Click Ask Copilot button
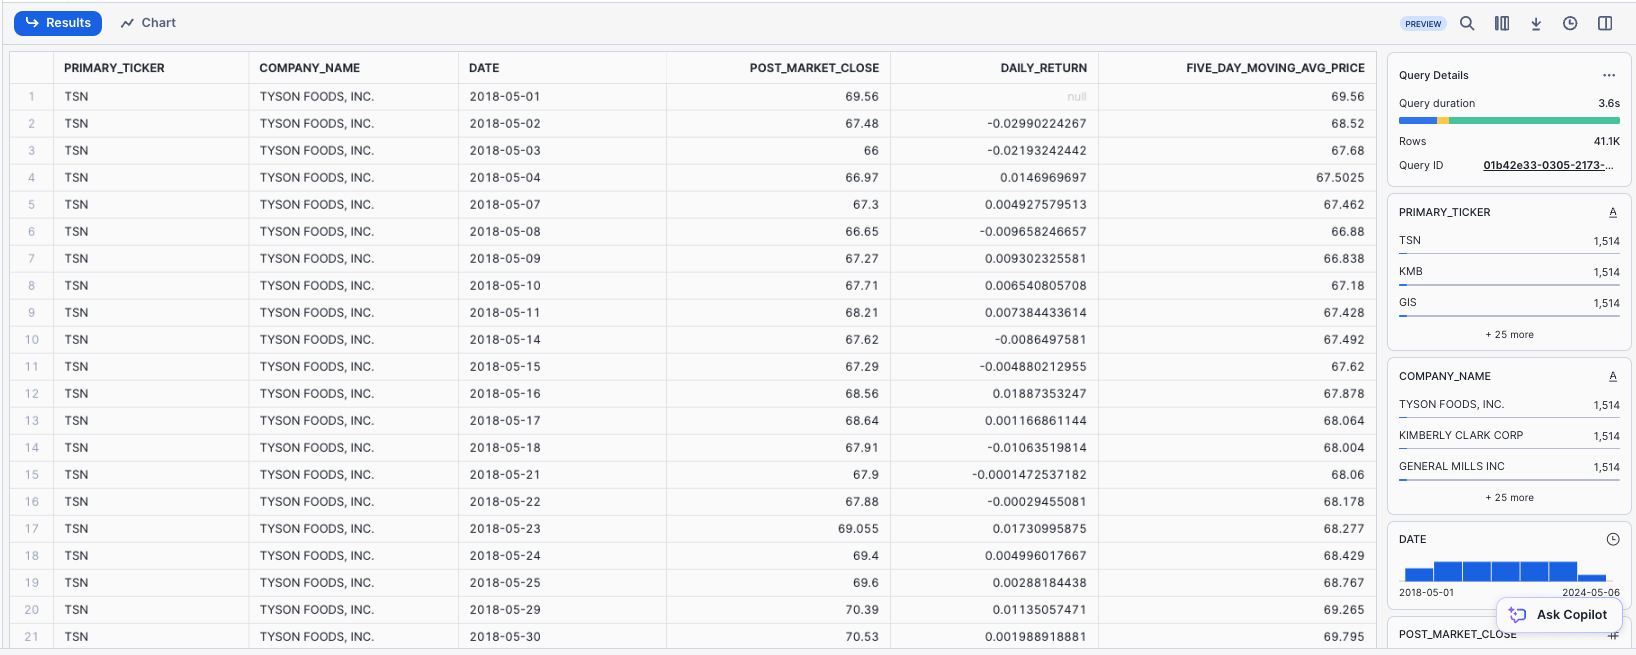 [x=1559, y=615]
